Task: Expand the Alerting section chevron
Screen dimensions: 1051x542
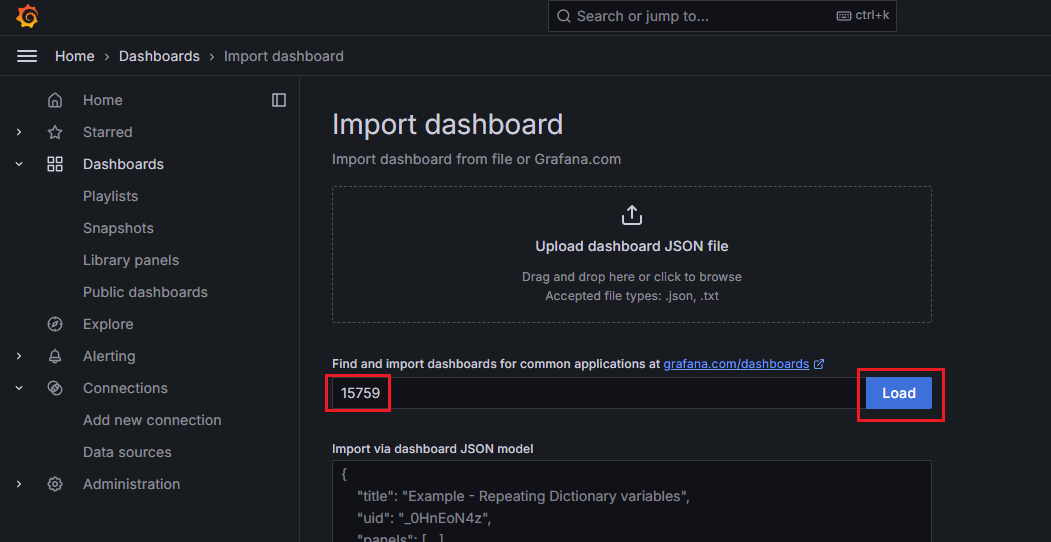Action: click(x=19, y=356)
